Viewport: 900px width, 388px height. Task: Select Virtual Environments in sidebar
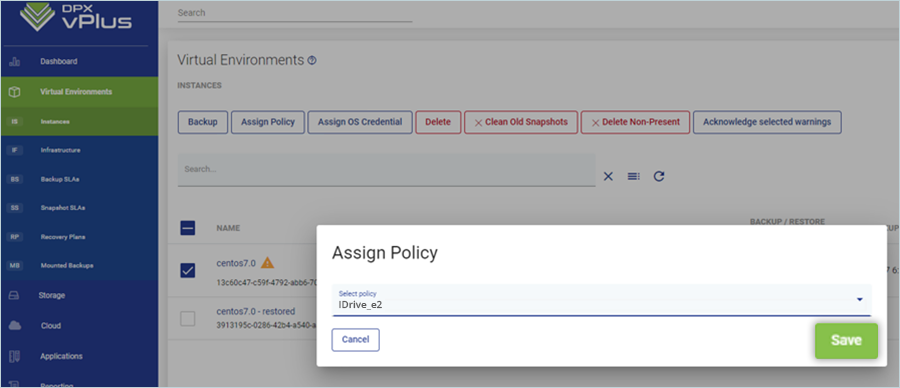79,92
